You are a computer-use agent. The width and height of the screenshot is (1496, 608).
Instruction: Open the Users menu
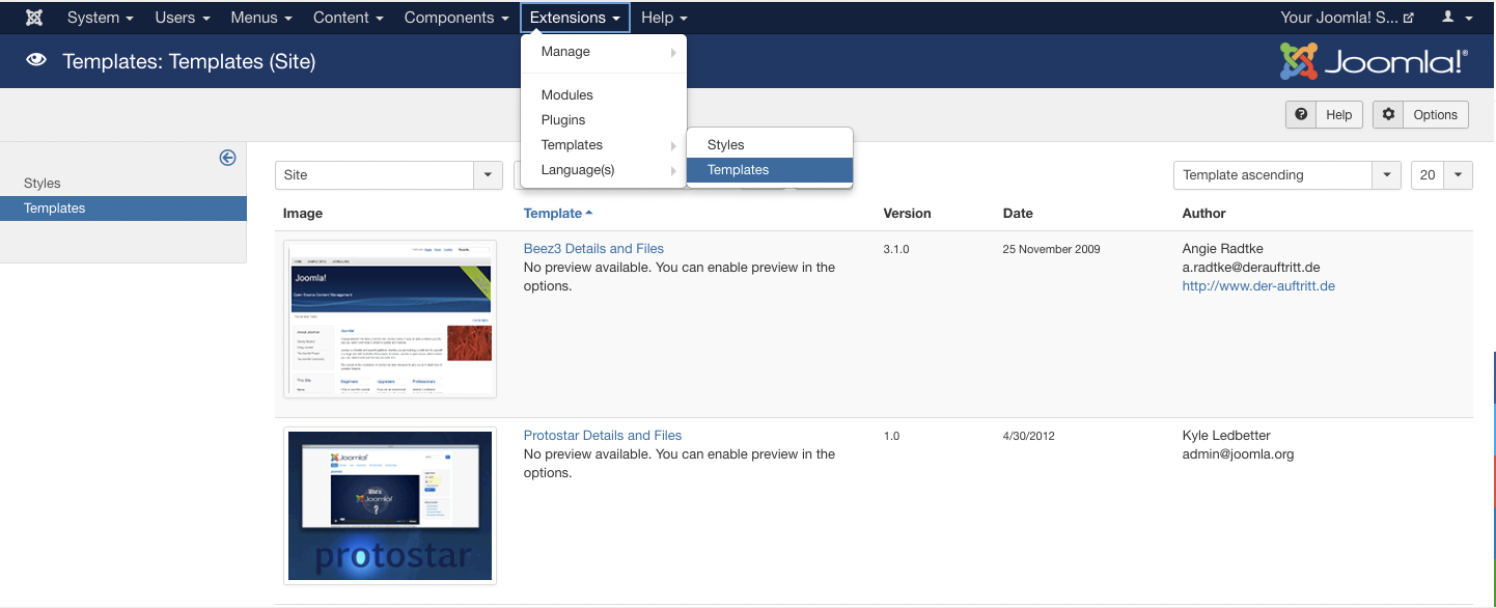click(x=183, y=17)
